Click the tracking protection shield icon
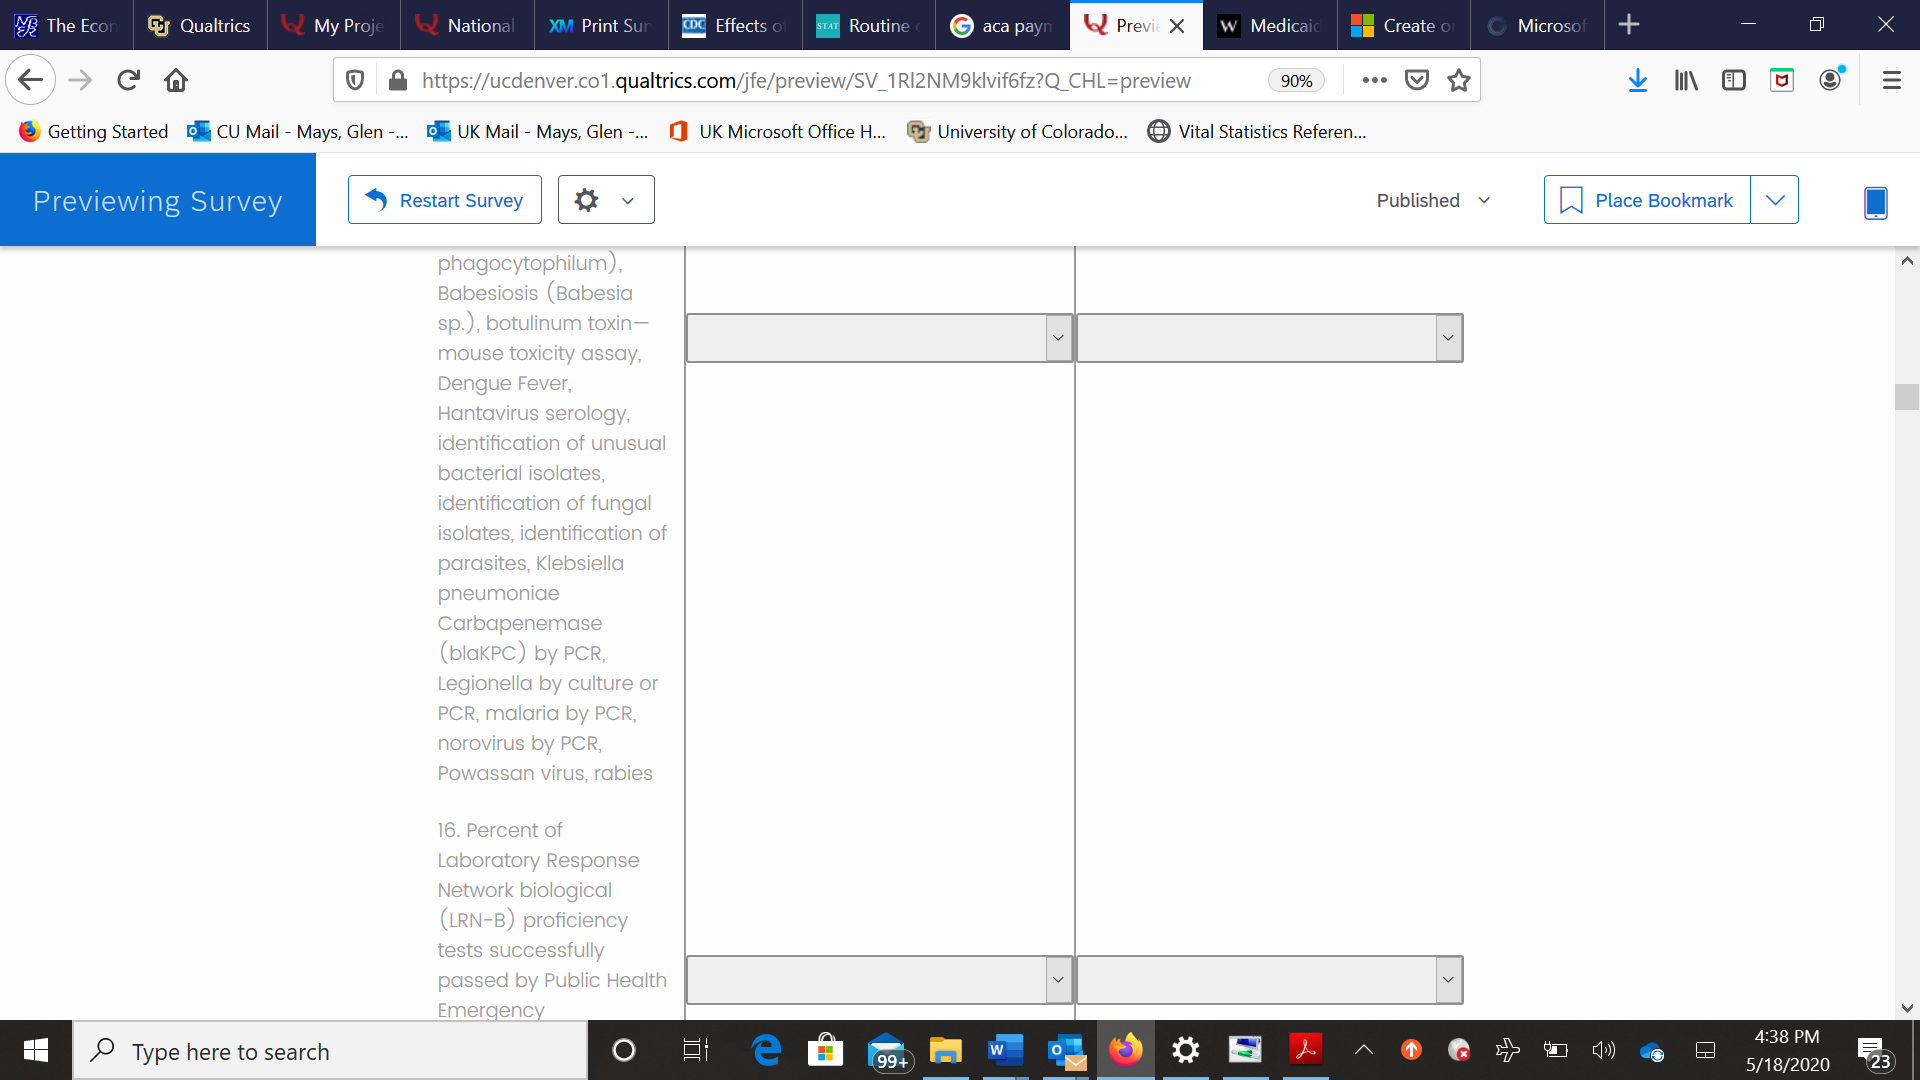 tap(354, 80)
